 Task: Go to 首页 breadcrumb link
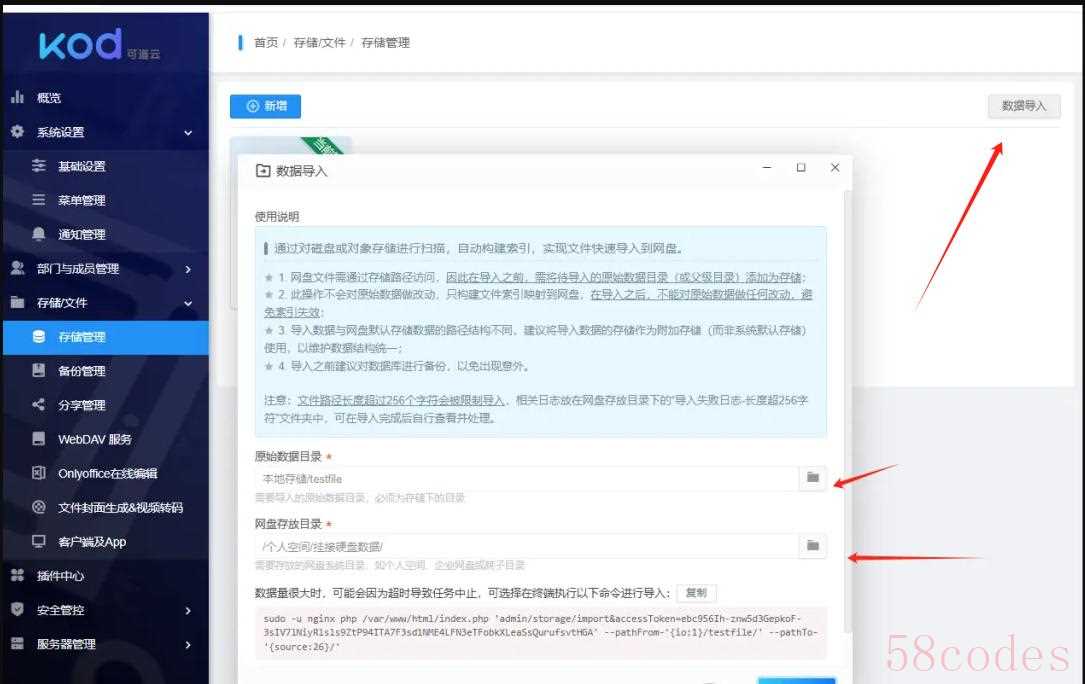coord(266,42)
